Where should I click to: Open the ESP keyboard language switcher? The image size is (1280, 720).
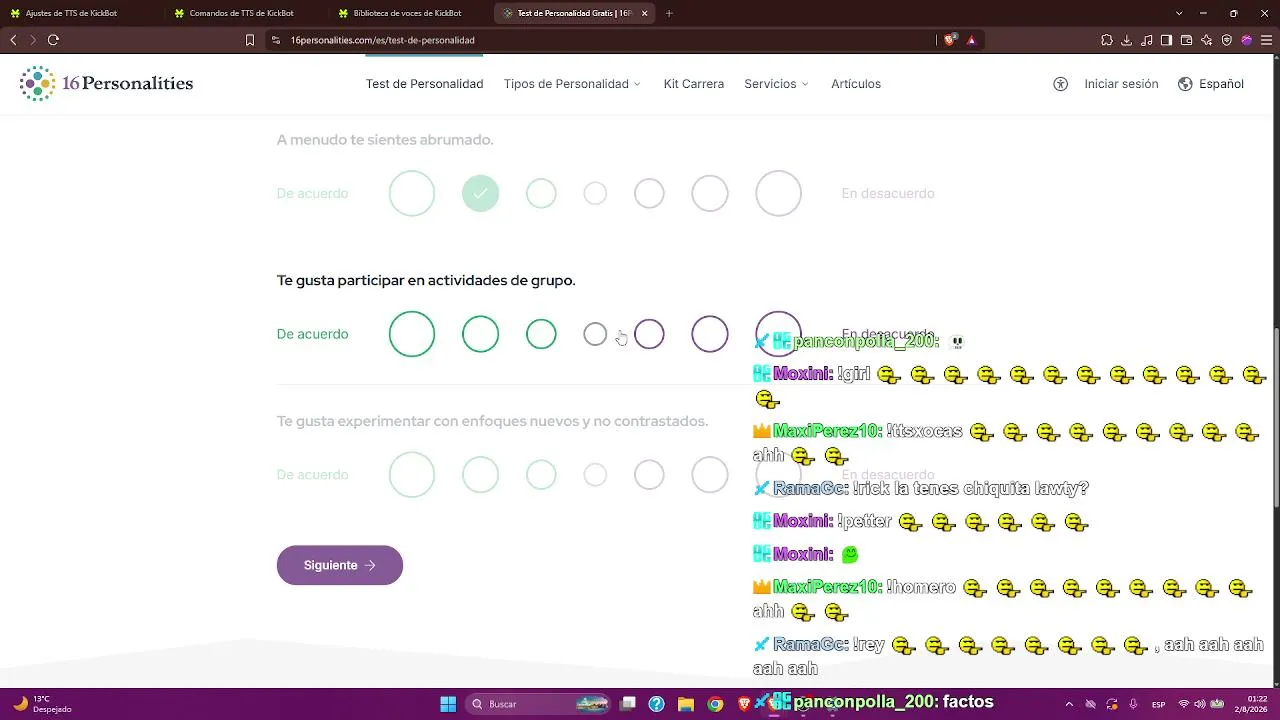point(1158,704)
